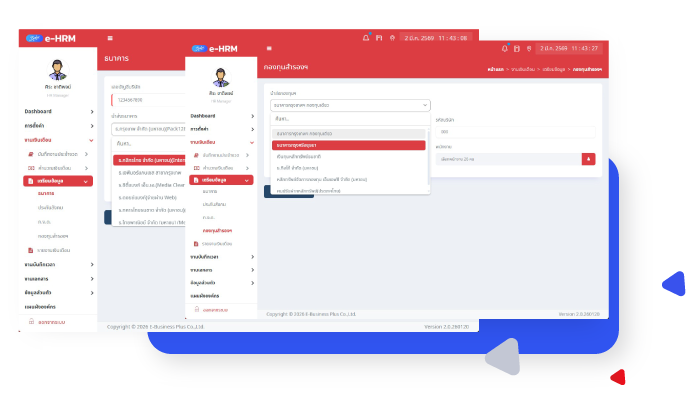Select ประกันสังคม submenu in front window

[x=214, y=204]
